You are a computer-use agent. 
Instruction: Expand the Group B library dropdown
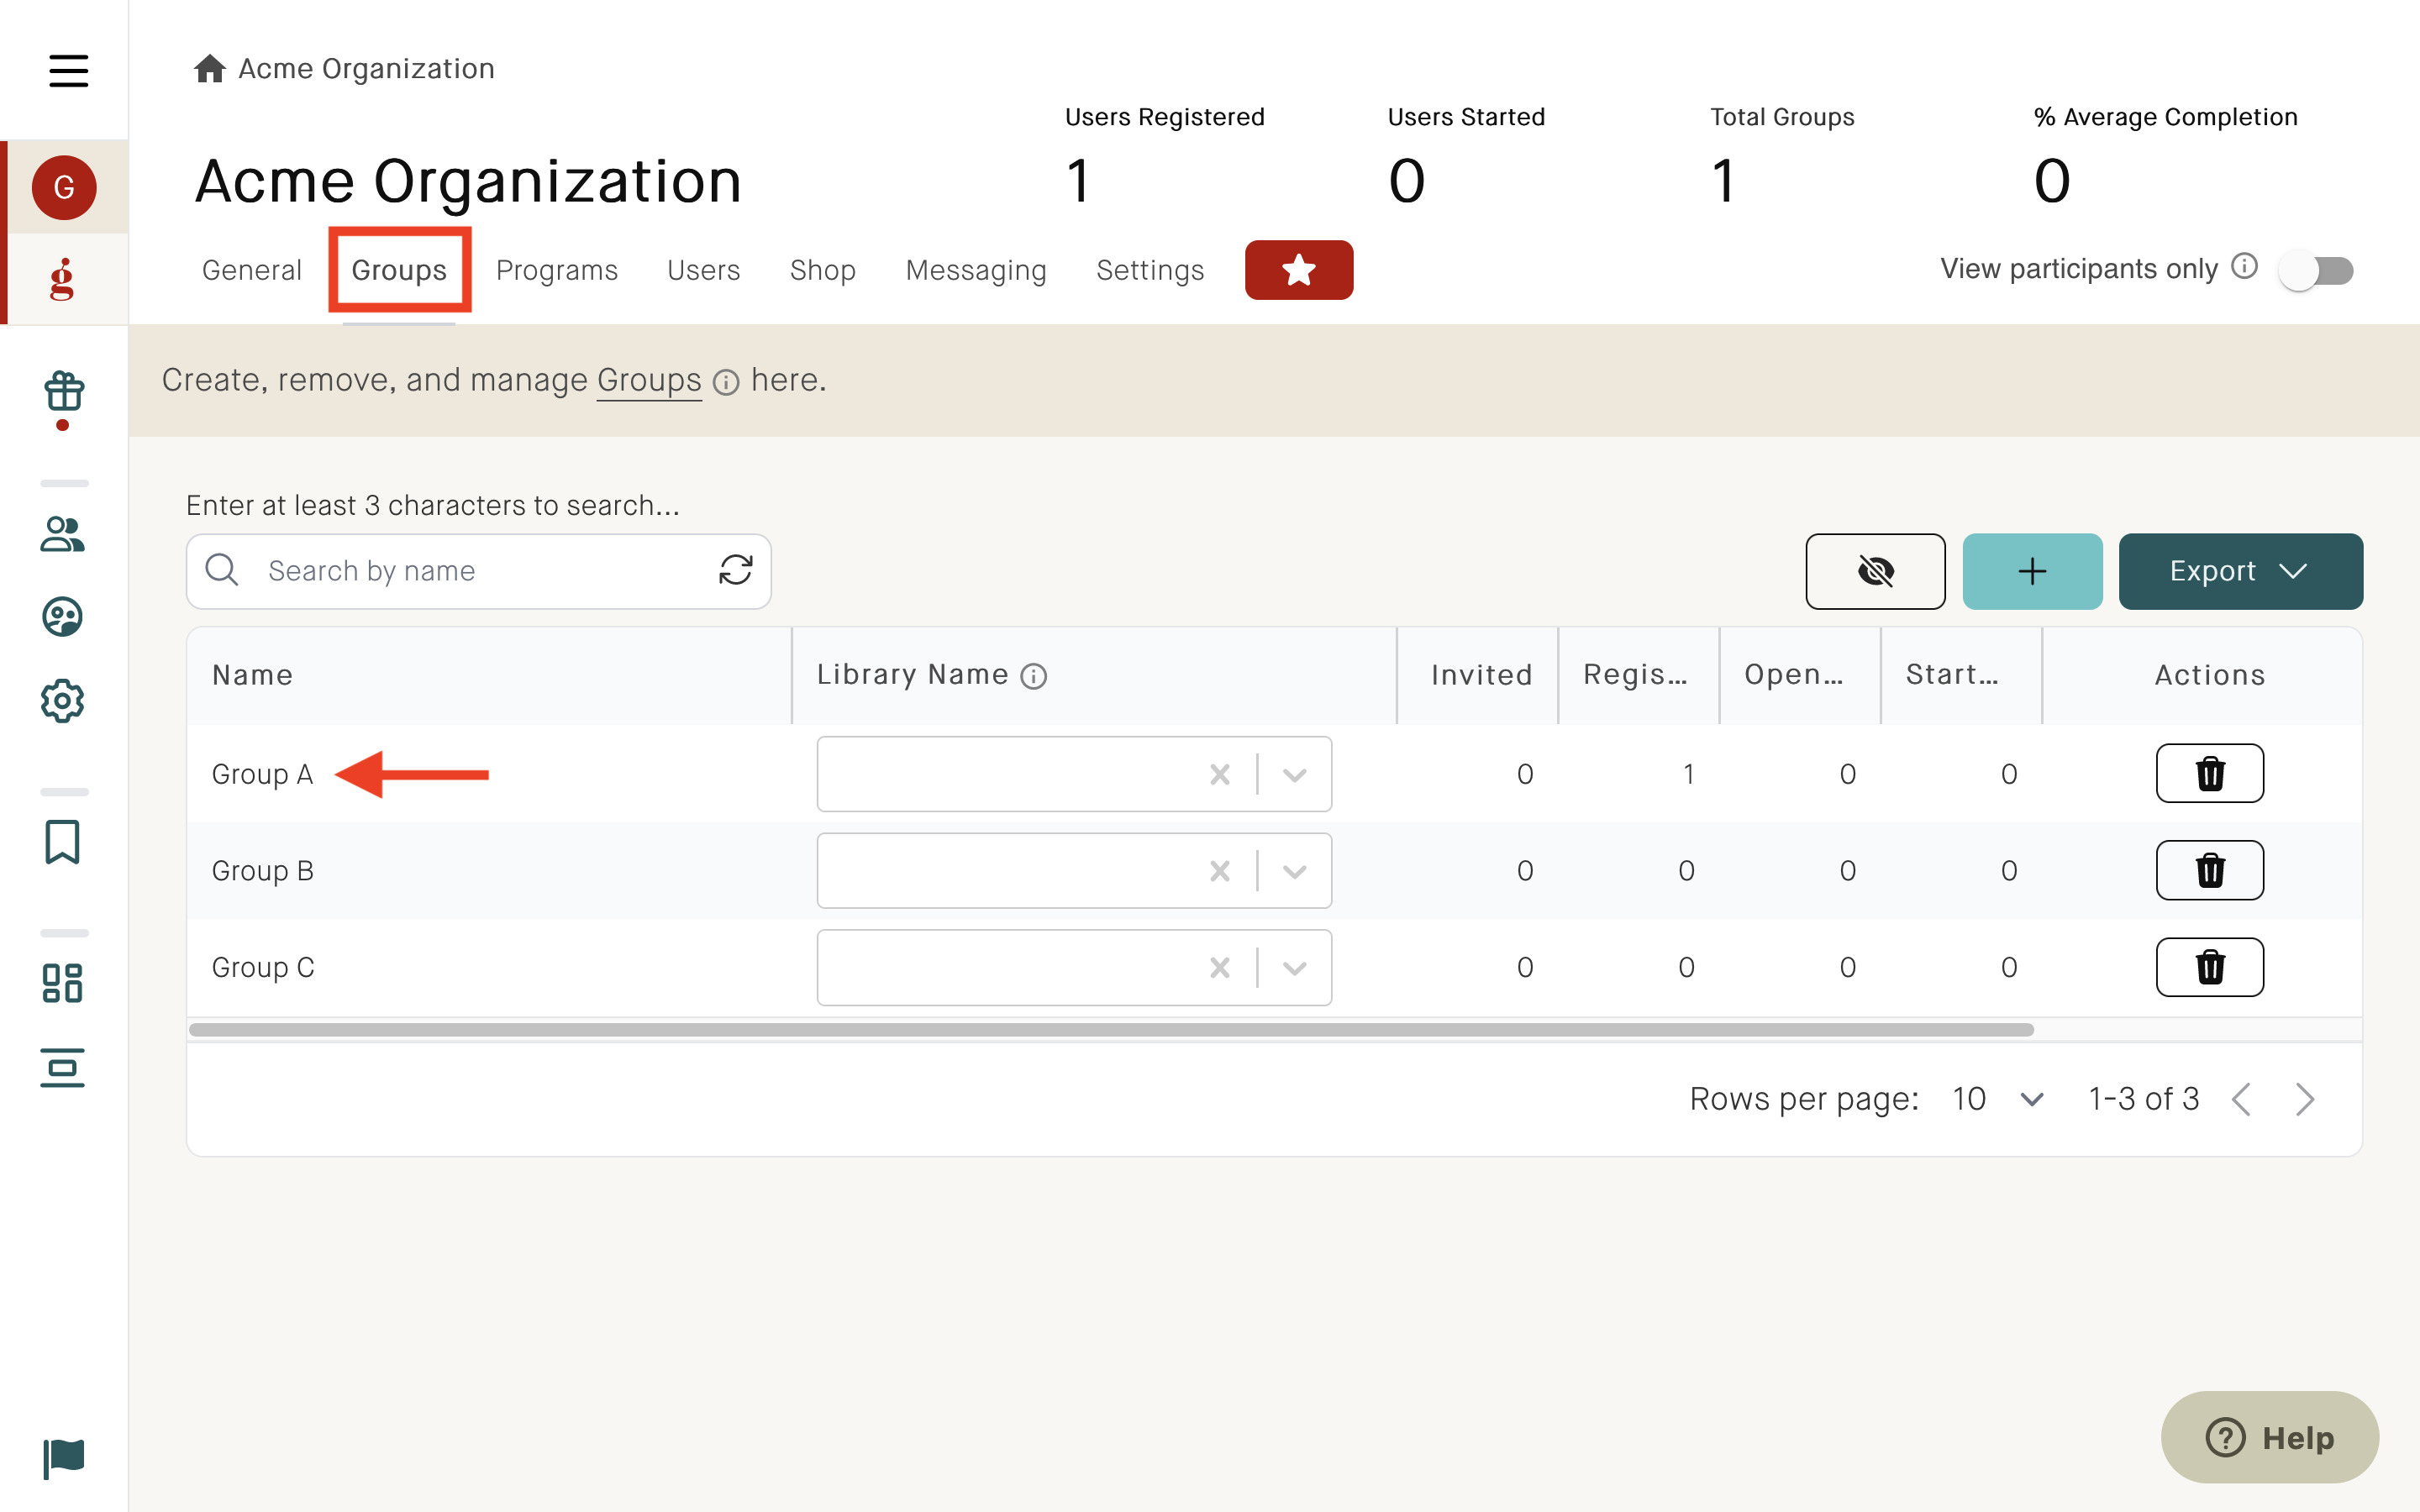[x=1295, y=872]
